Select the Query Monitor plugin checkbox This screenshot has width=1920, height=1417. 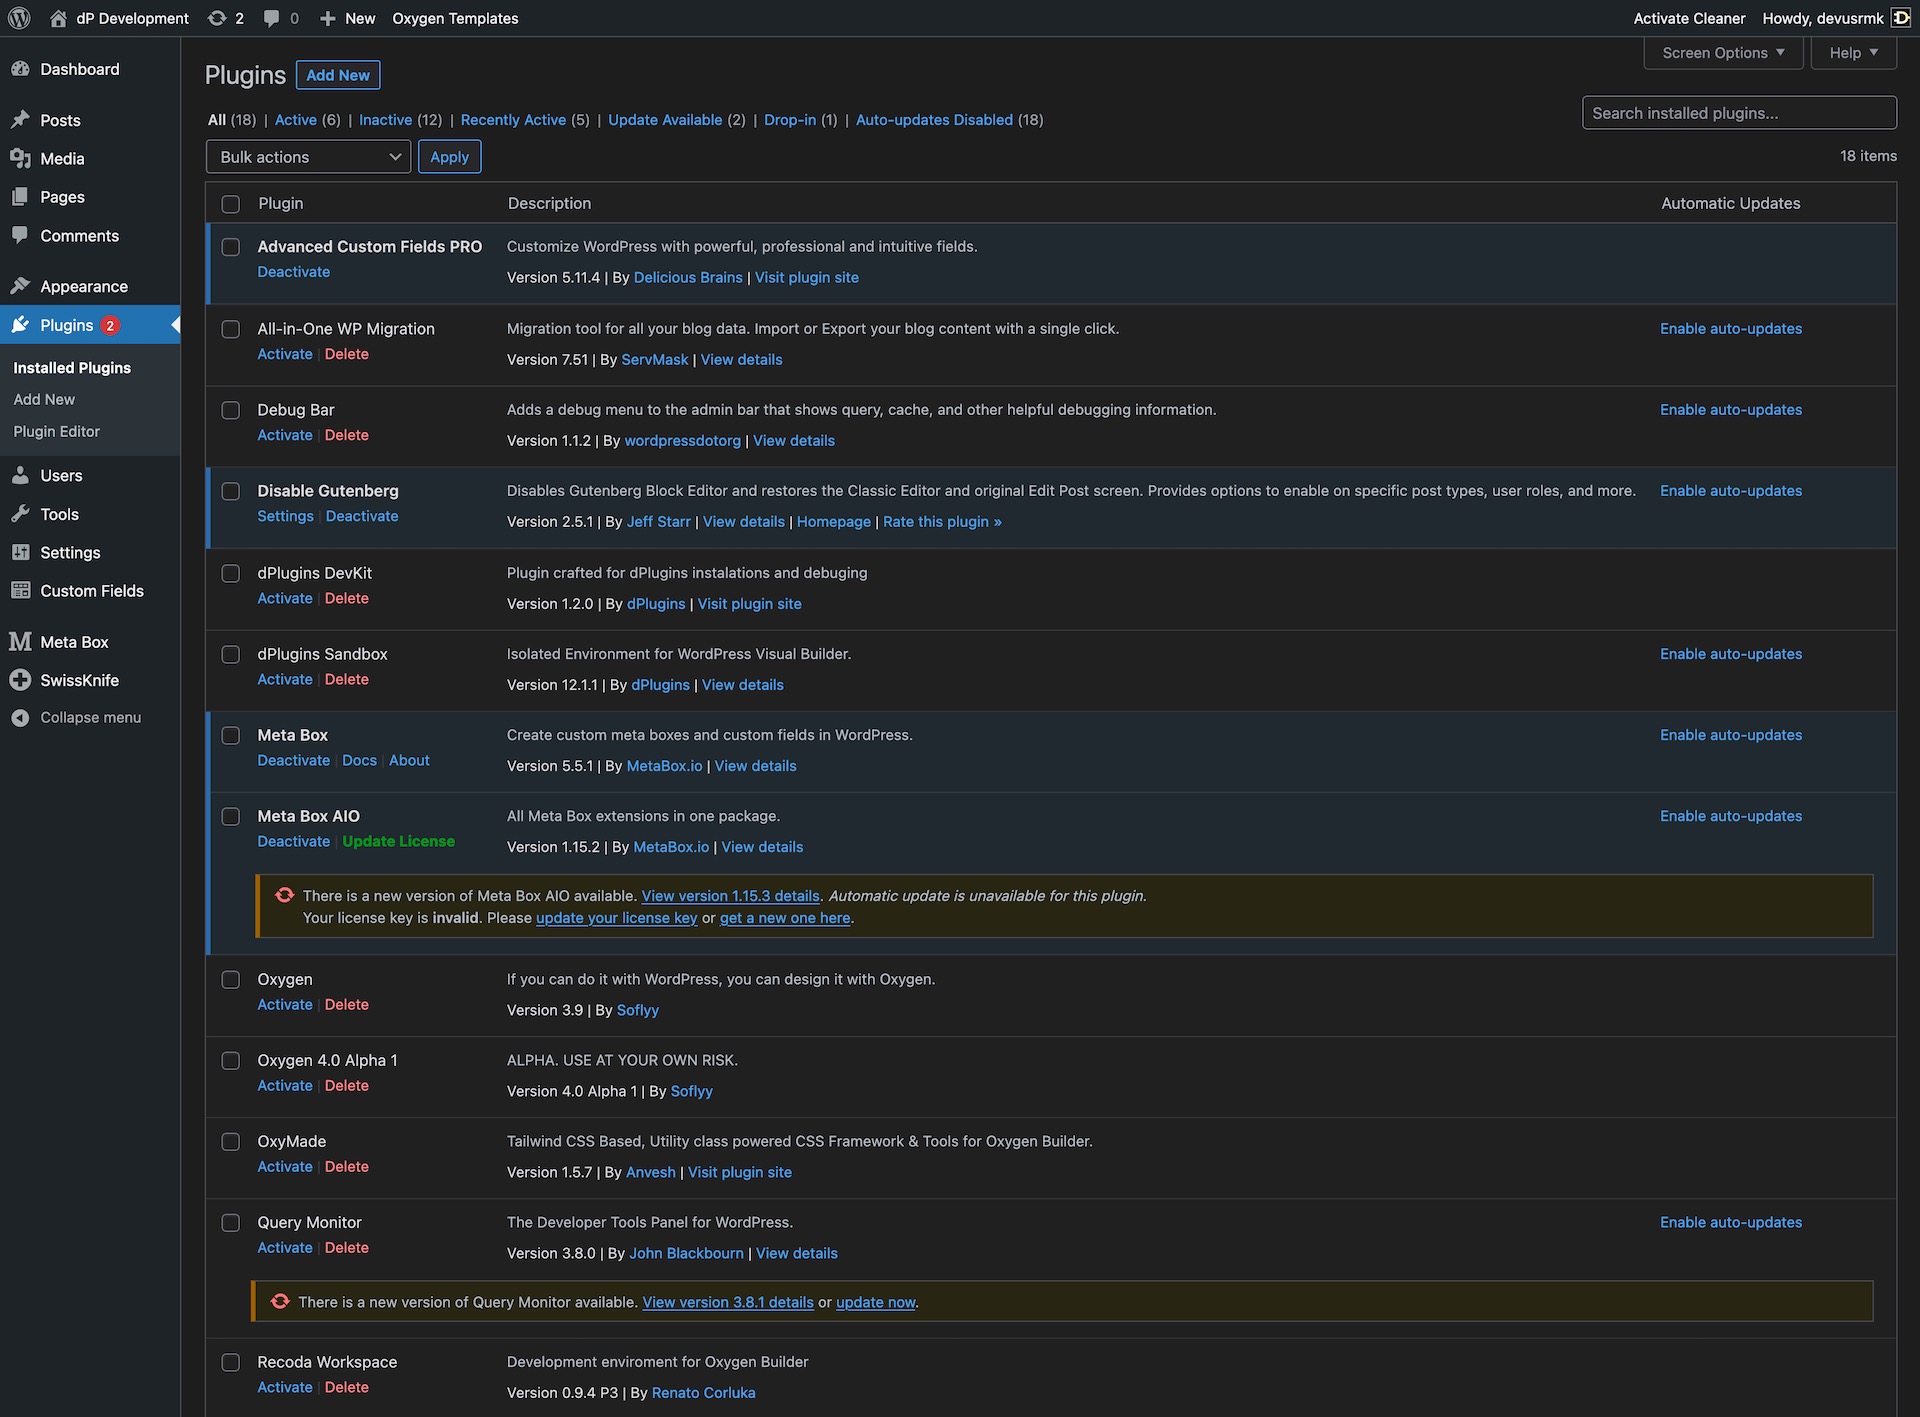(x=231, y=1223)
